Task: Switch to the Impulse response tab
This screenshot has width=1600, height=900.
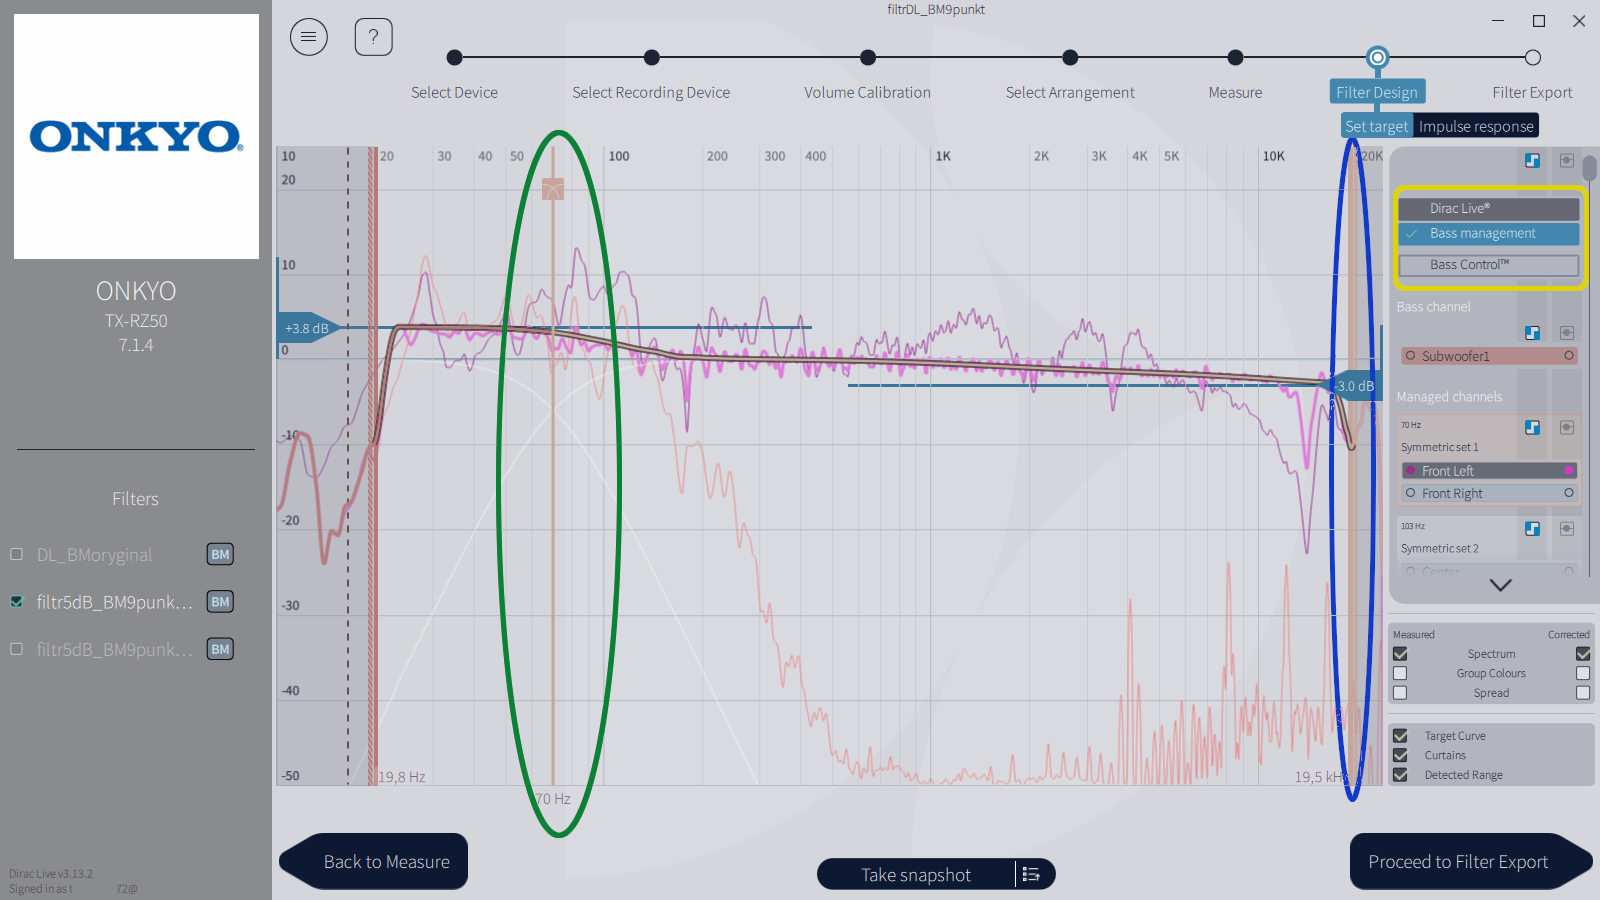Action: click(1475, 126)
